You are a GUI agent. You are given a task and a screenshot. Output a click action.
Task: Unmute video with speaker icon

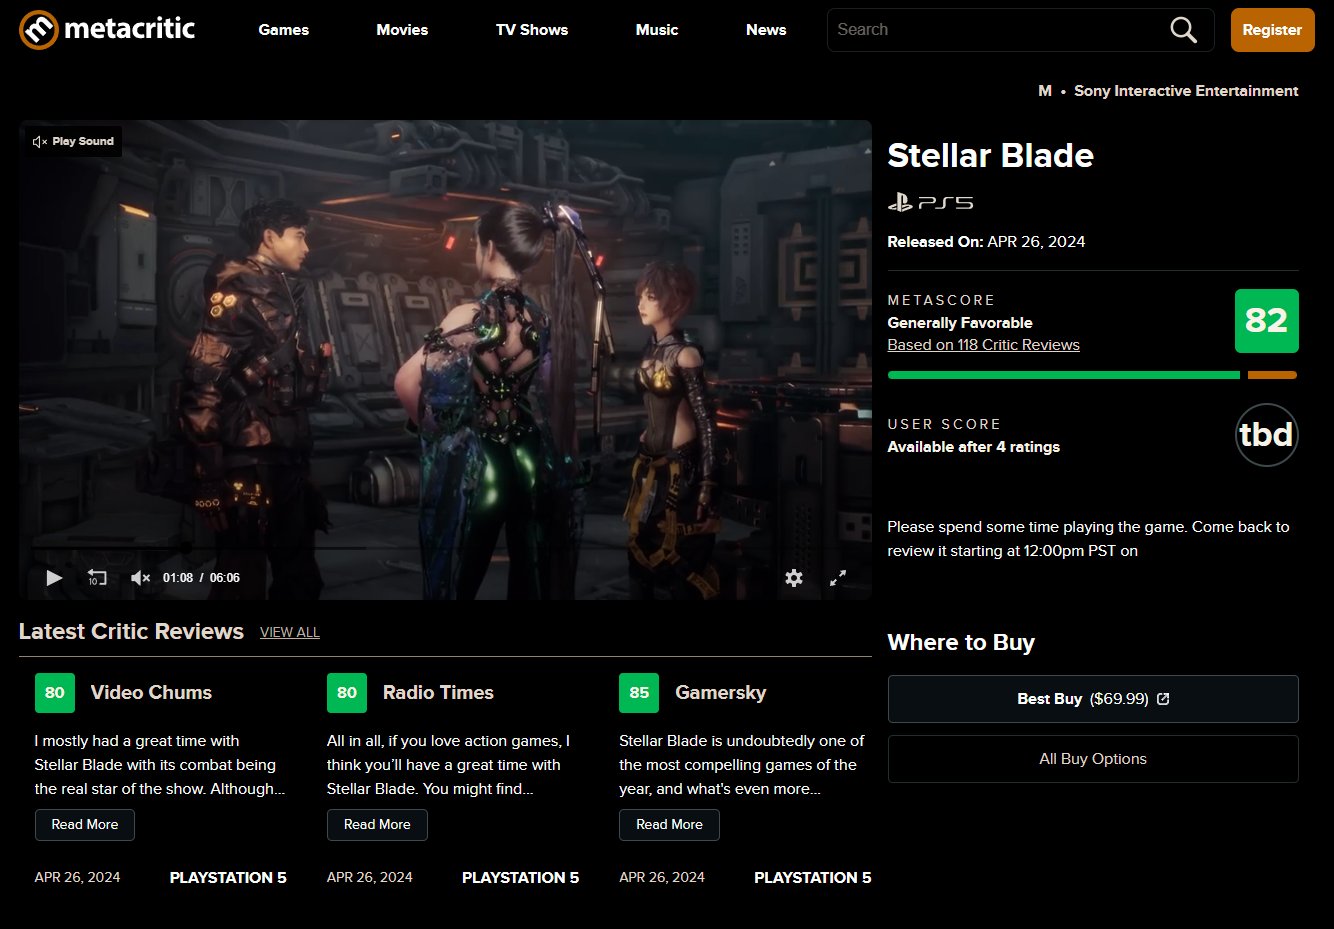pos(140,578)
